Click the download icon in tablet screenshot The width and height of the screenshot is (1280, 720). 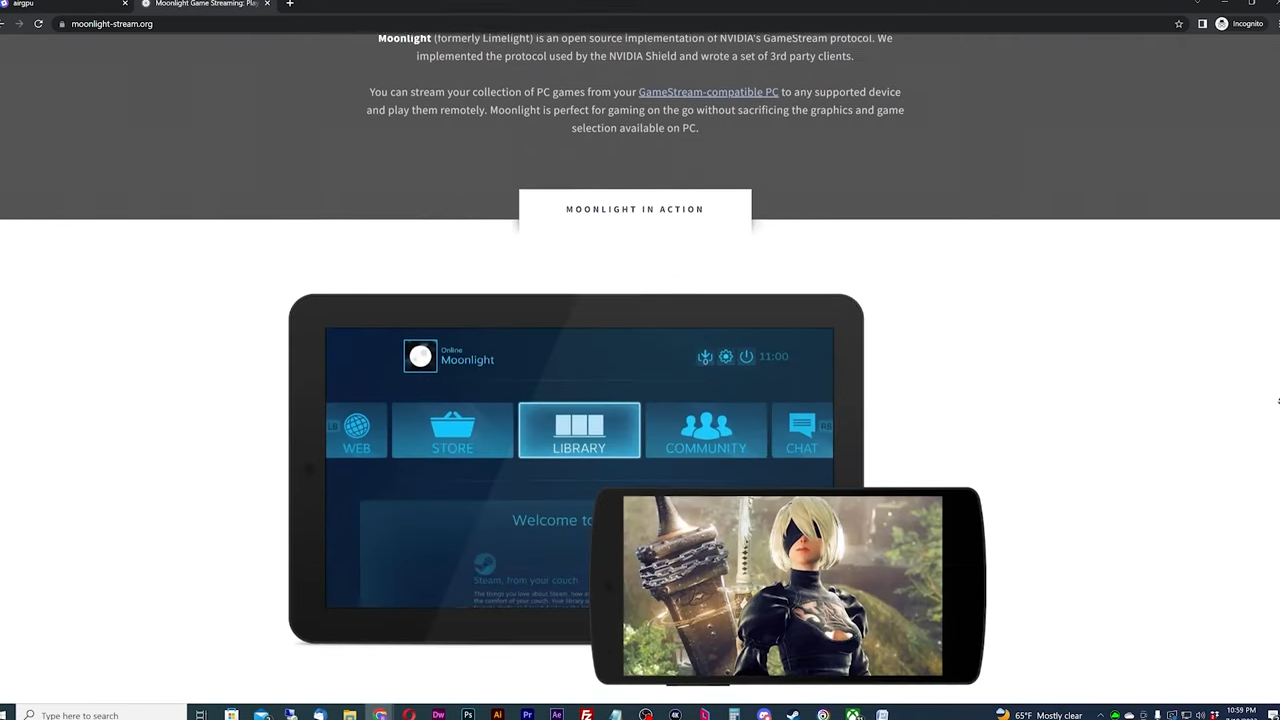coord(705,357)
